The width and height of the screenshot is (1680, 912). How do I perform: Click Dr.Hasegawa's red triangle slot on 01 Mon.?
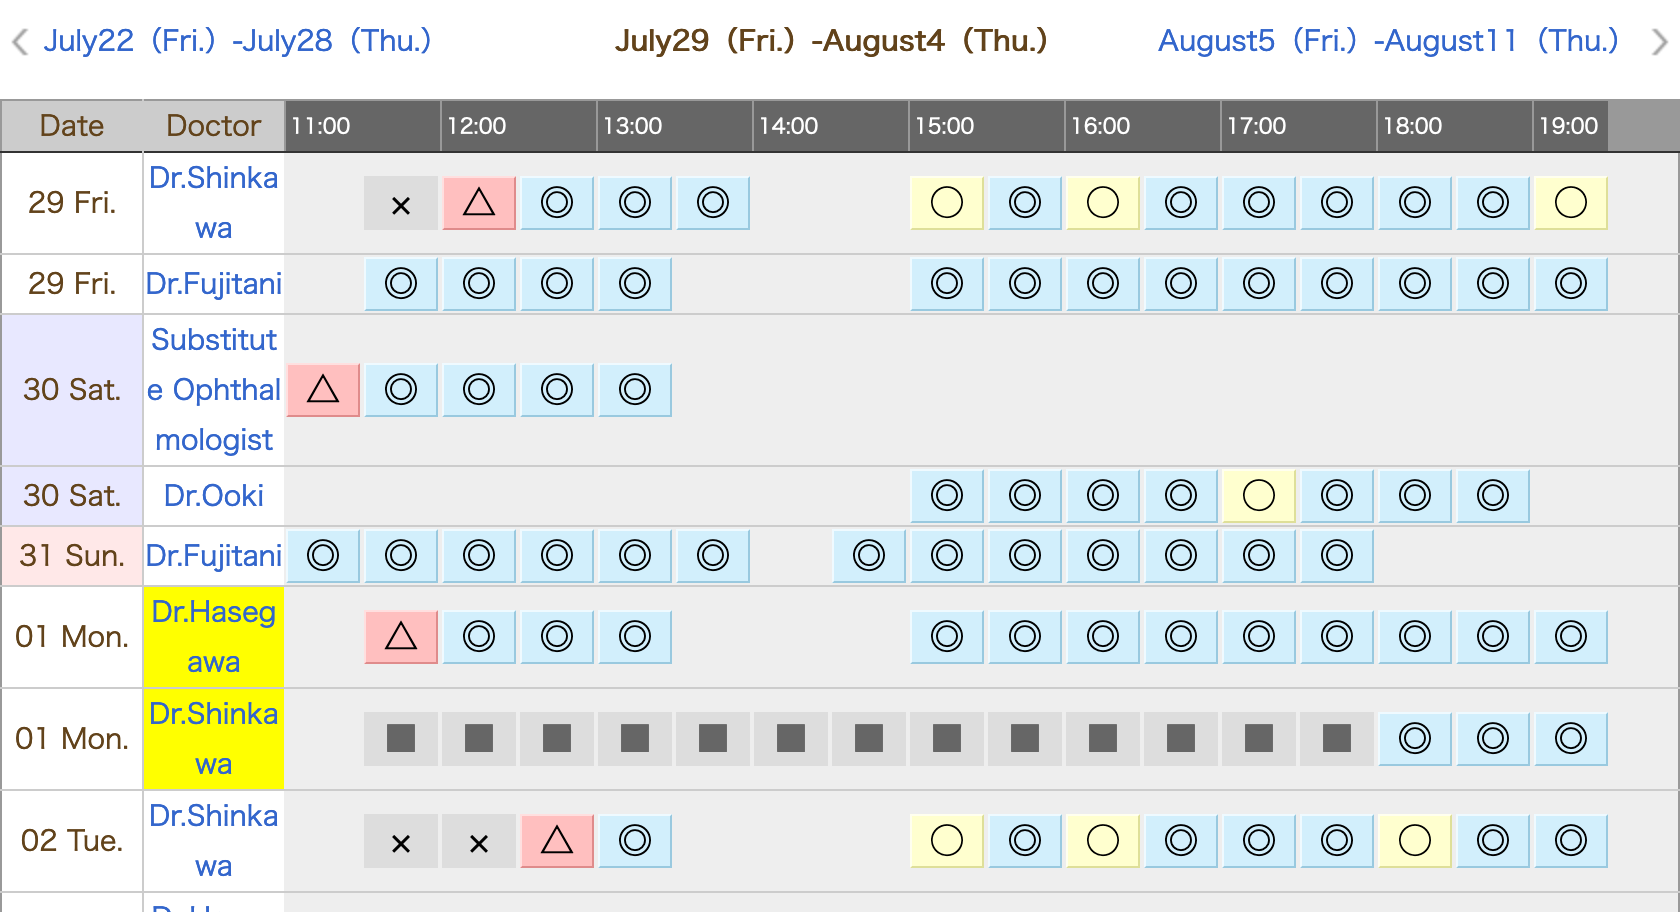coord(401,637)
